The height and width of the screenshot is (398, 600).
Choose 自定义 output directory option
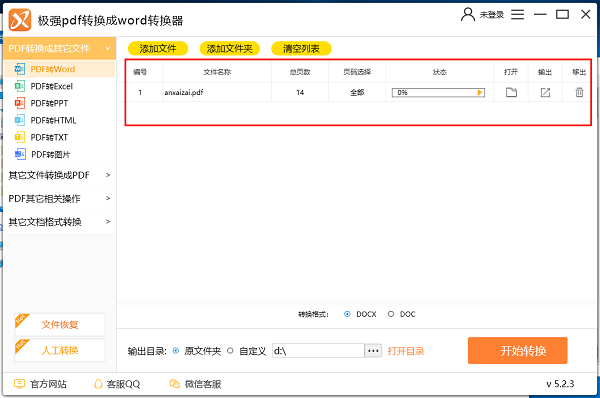point(230,351)
